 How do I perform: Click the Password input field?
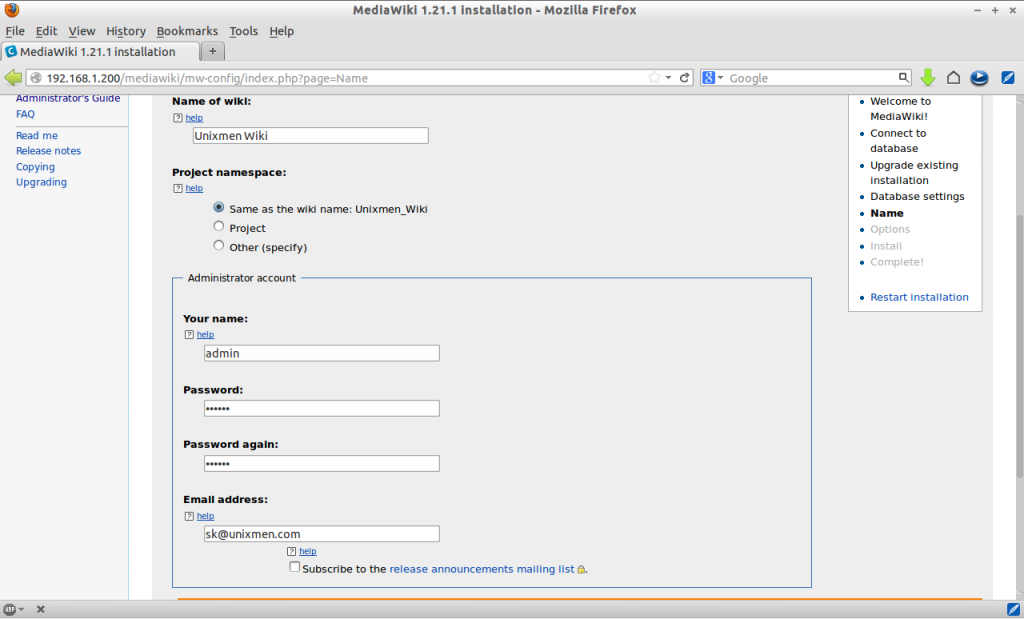pos(322,409)
